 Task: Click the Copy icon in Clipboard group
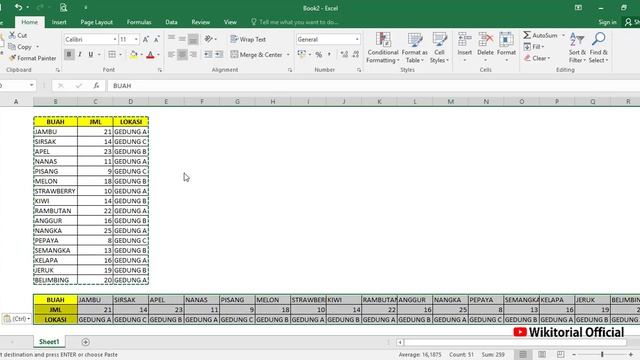[x=12, y=47]
